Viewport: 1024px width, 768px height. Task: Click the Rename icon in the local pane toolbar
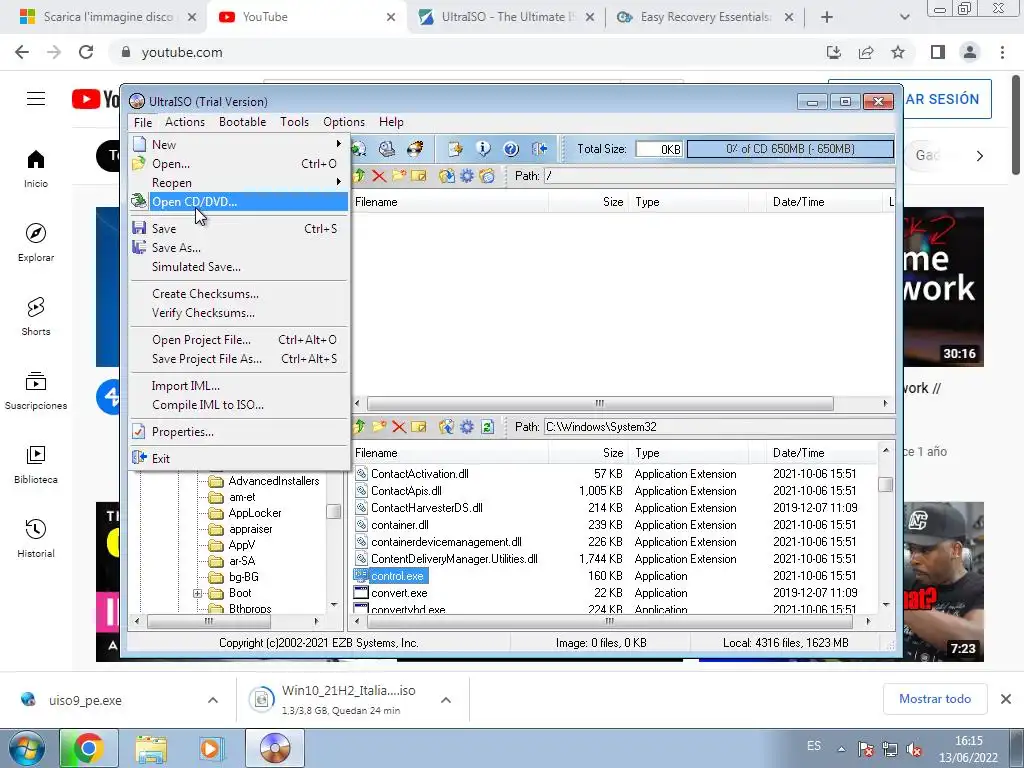point(419,426)
